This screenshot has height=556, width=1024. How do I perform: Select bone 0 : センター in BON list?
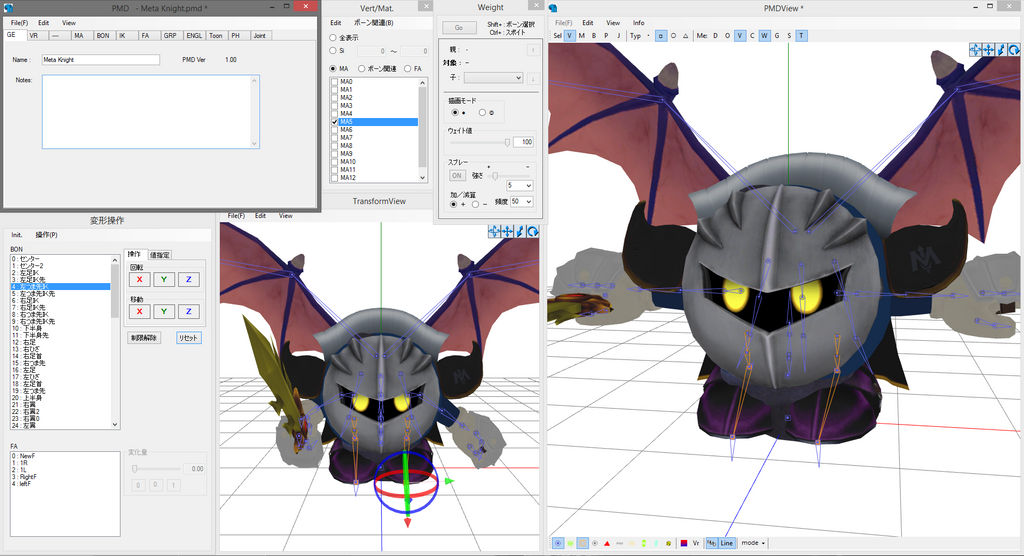coord(60,259)
